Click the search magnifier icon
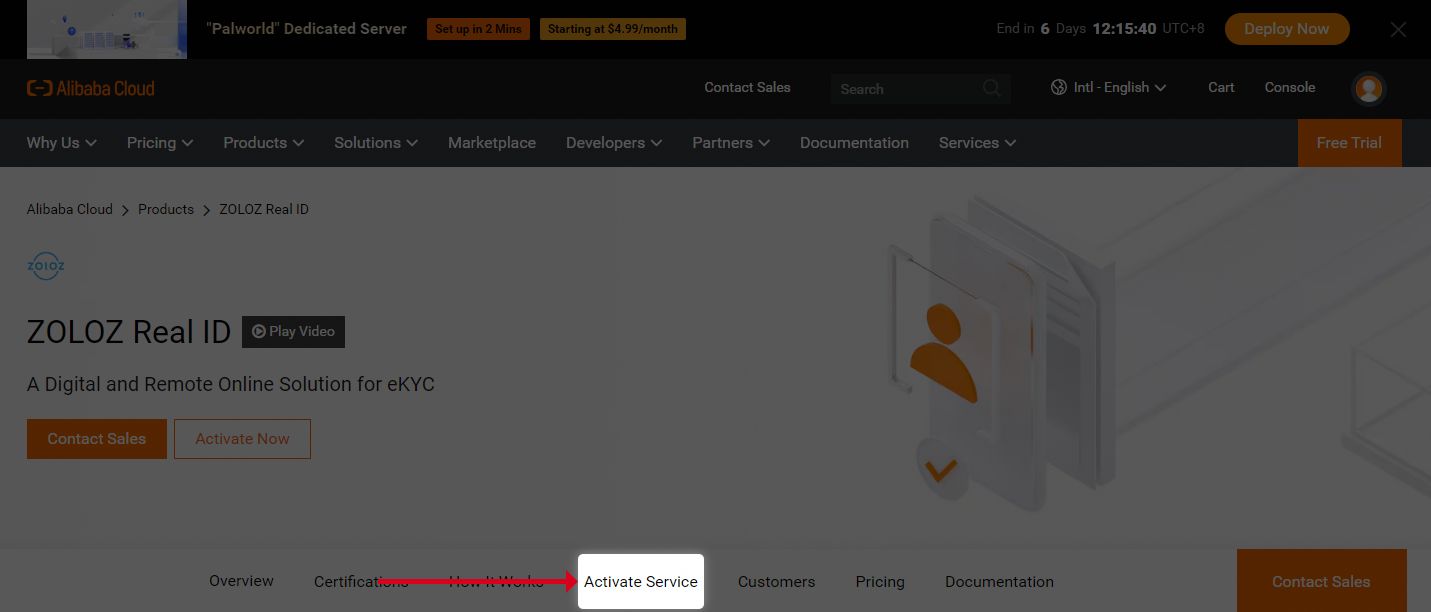1431x612 pixels. (x=991, y=88)
